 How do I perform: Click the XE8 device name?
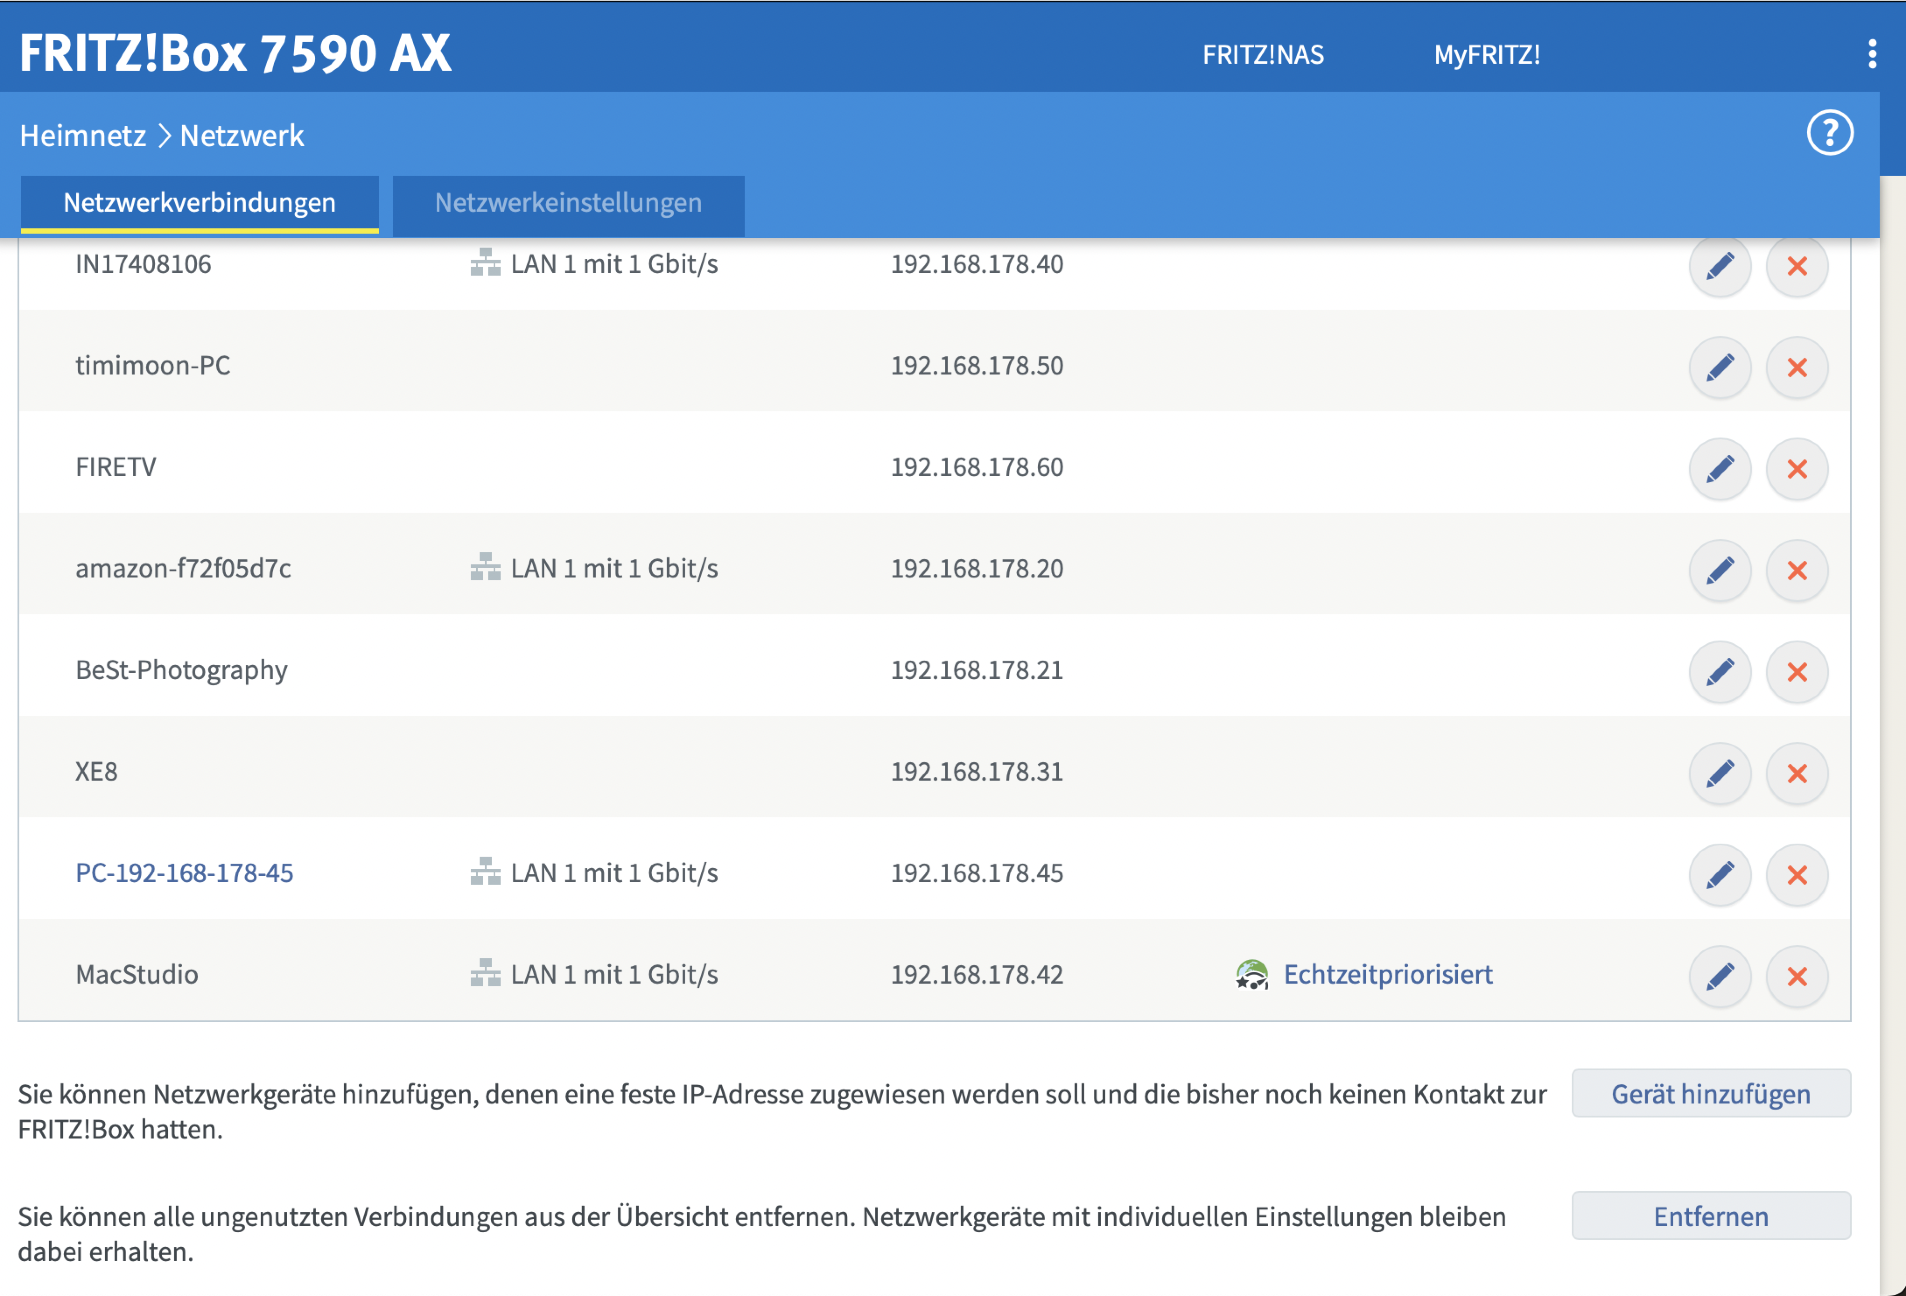coord(97,771)
